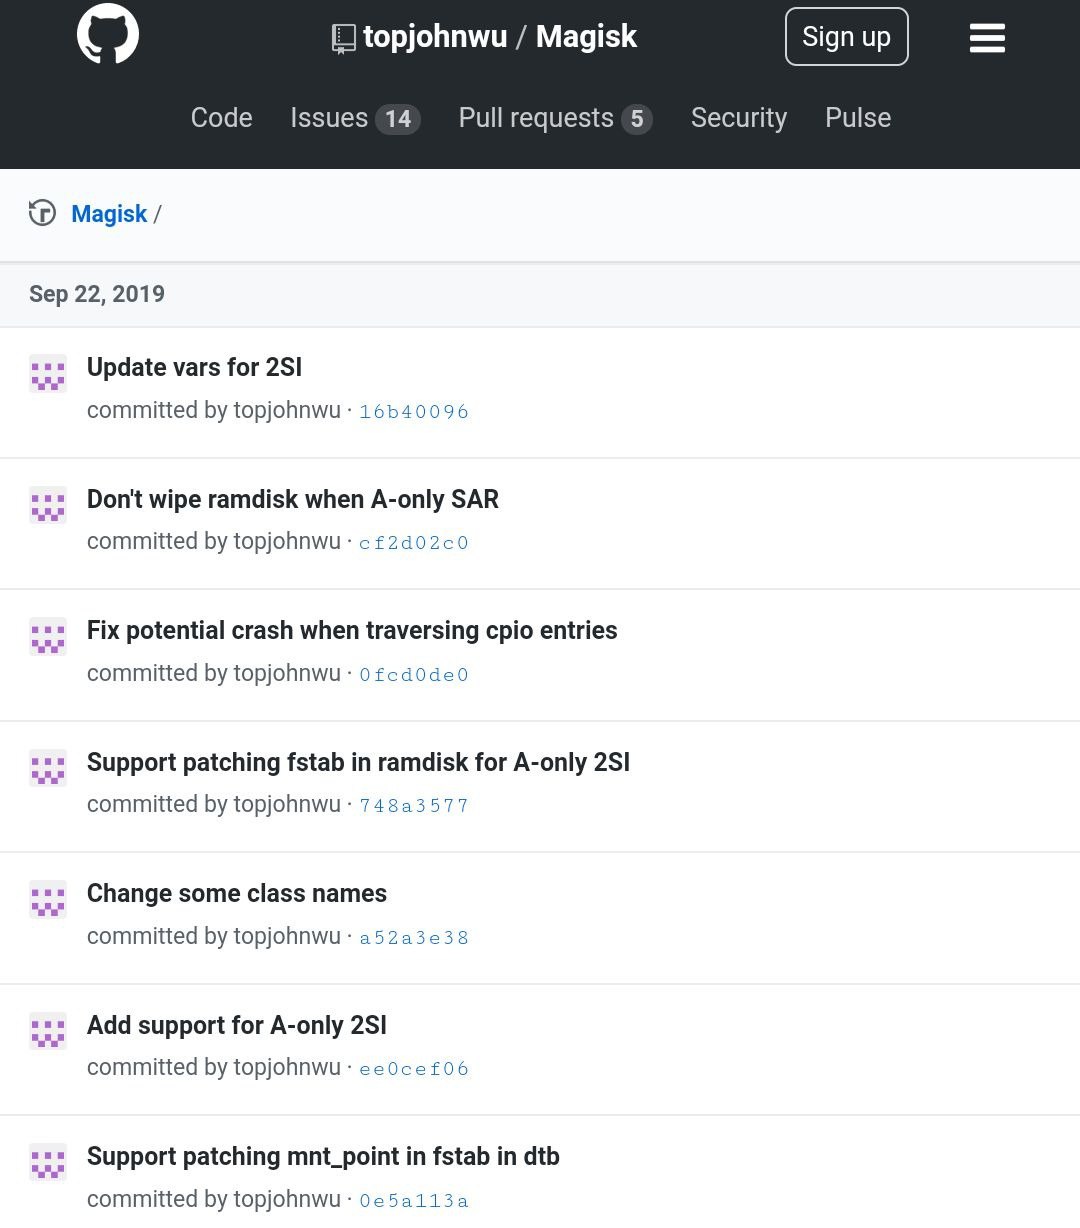The image size is (1080, 1228).
Task: Click the repository book icon beside topjohnwu
Action: tap(343, 39)
